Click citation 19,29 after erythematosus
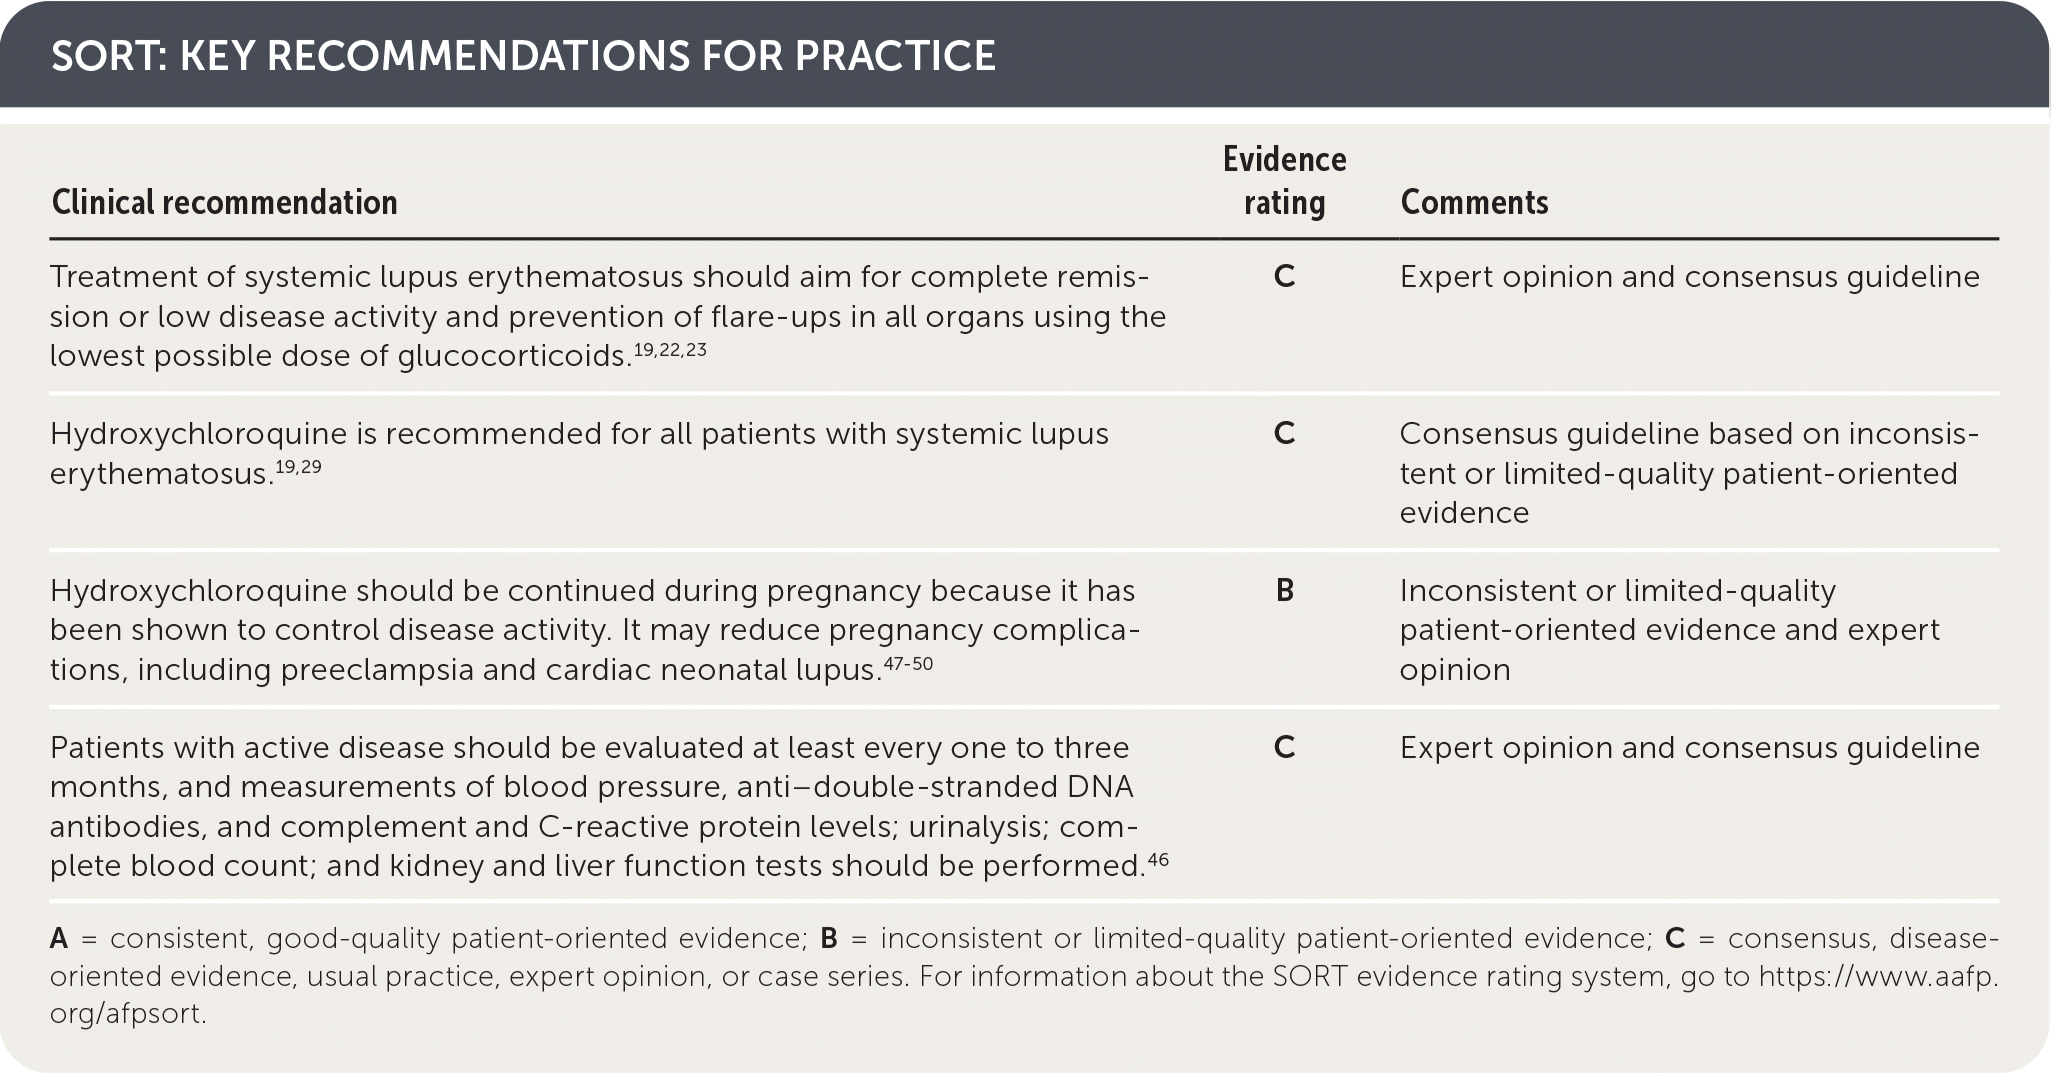Screen dimensions: 2051x1074 (298, 467)
